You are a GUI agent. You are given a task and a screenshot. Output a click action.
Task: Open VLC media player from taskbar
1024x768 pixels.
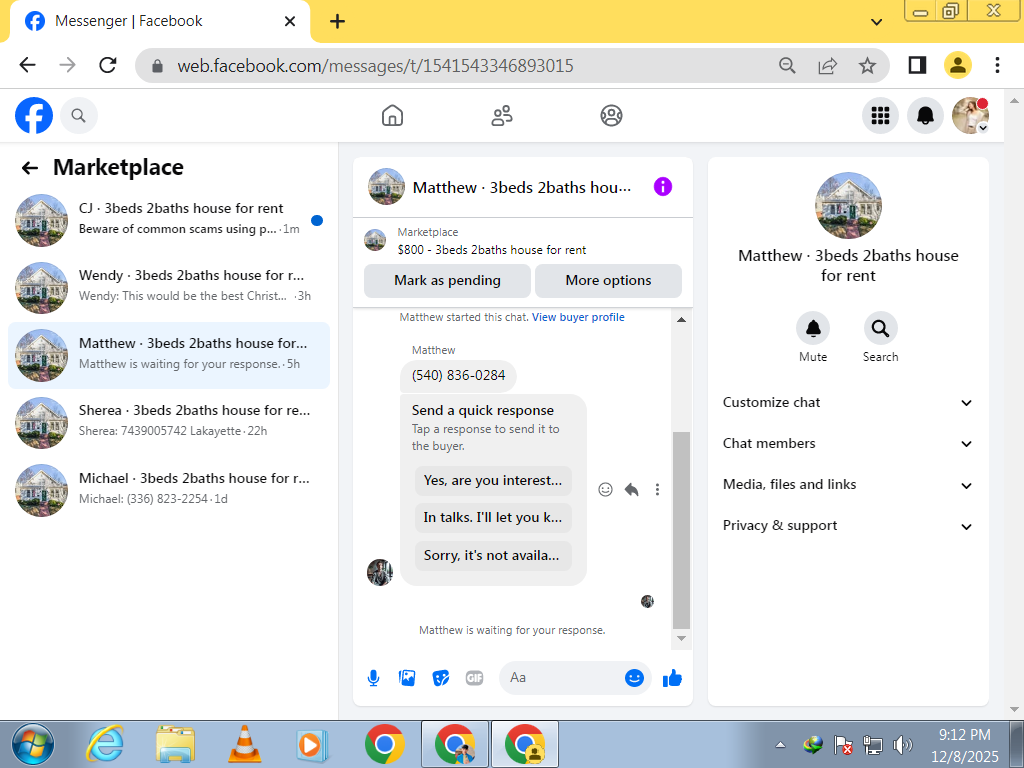point(244,745)
